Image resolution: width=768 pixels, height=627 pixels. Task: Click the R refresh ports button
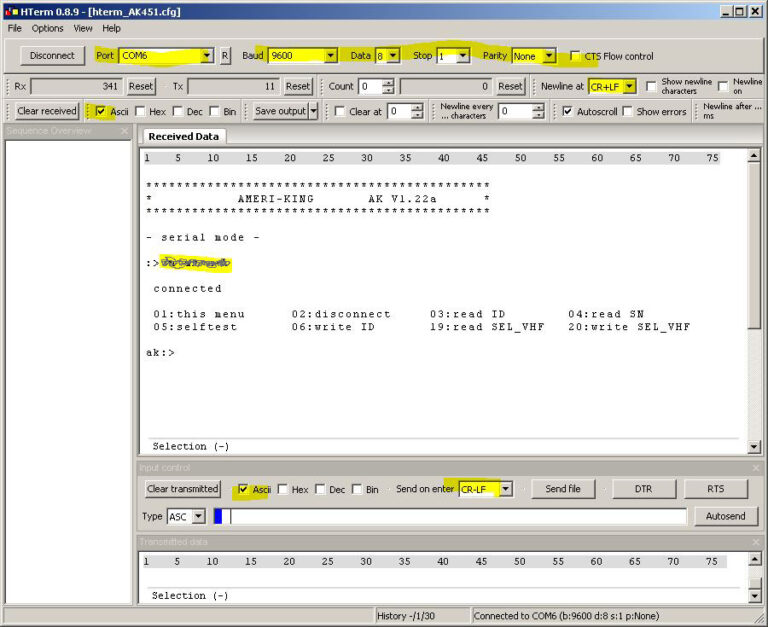(x=225, y=56)
